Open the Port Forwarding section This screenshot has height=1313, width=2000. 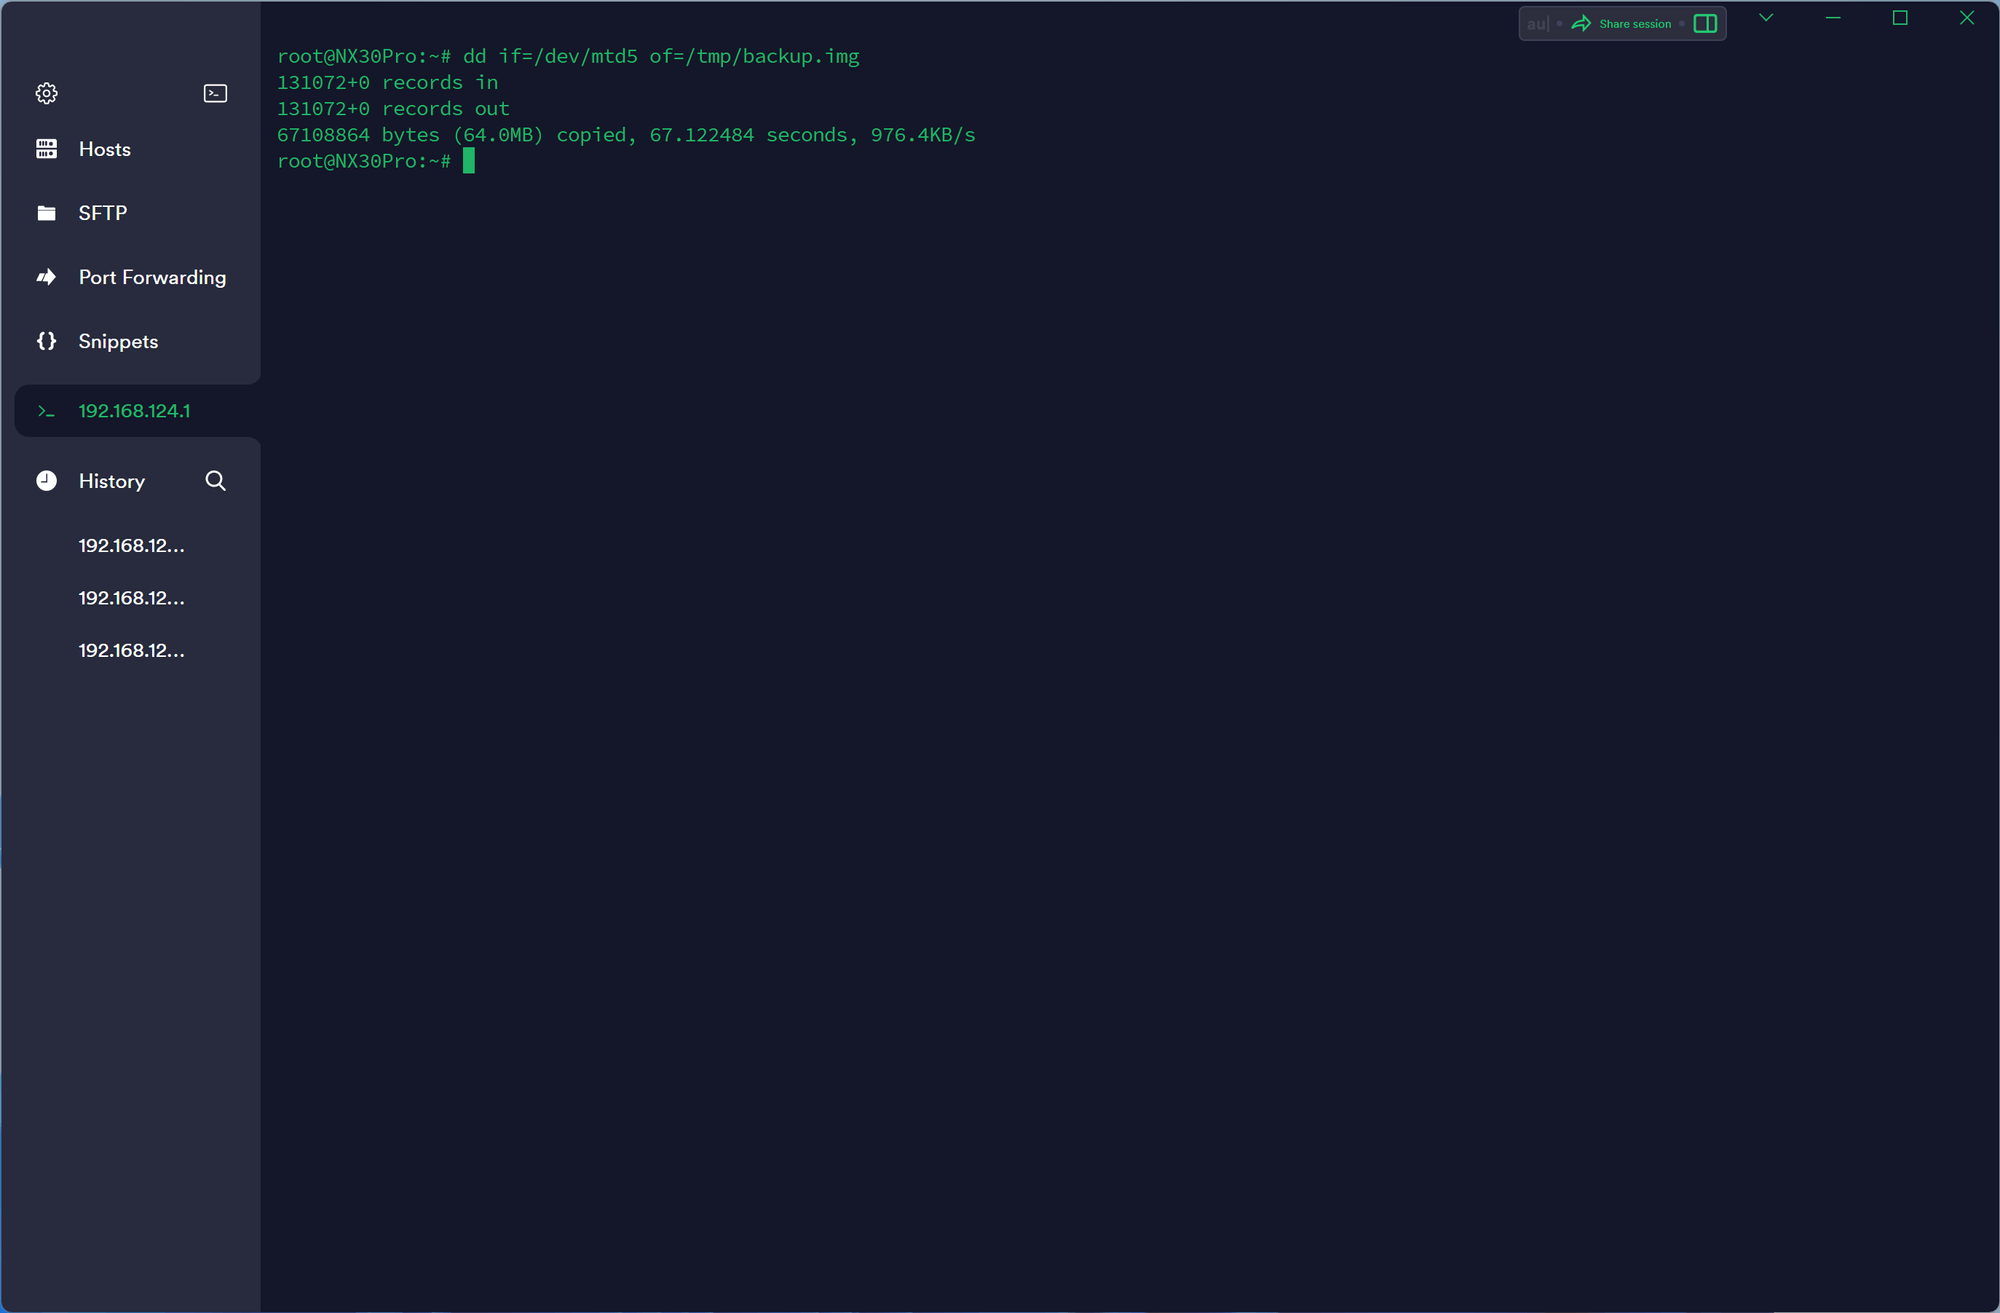point(152,277)
